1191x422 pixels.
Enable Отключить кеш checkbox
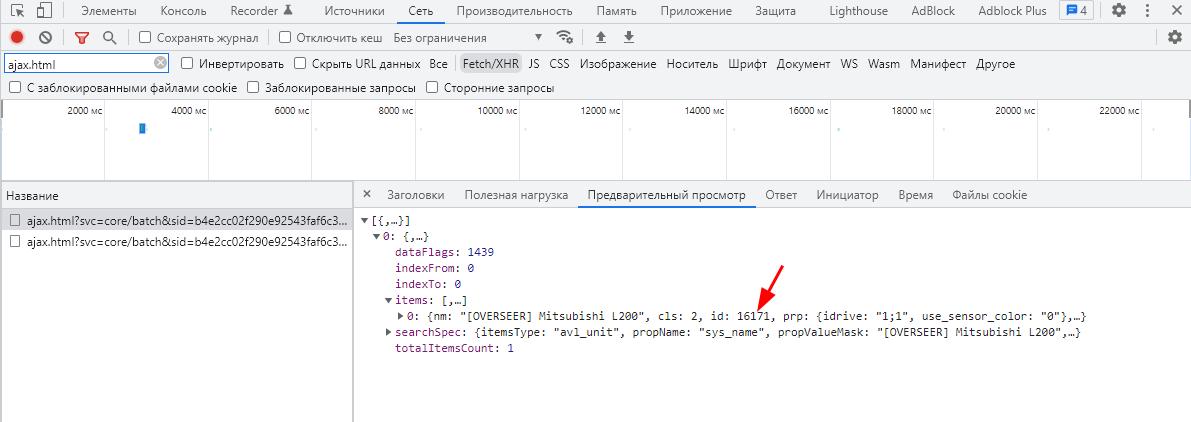pos(285,37)
